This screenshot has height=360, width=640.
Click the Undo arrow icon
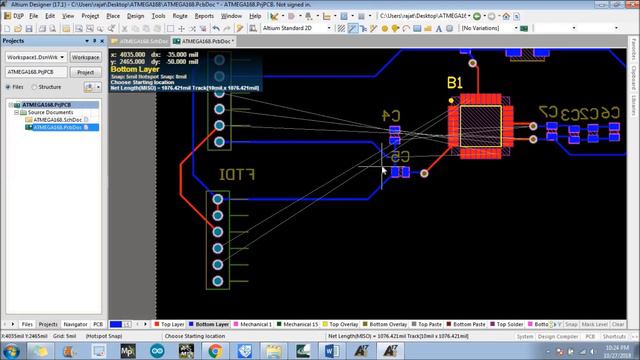click(x=216, y=29)
